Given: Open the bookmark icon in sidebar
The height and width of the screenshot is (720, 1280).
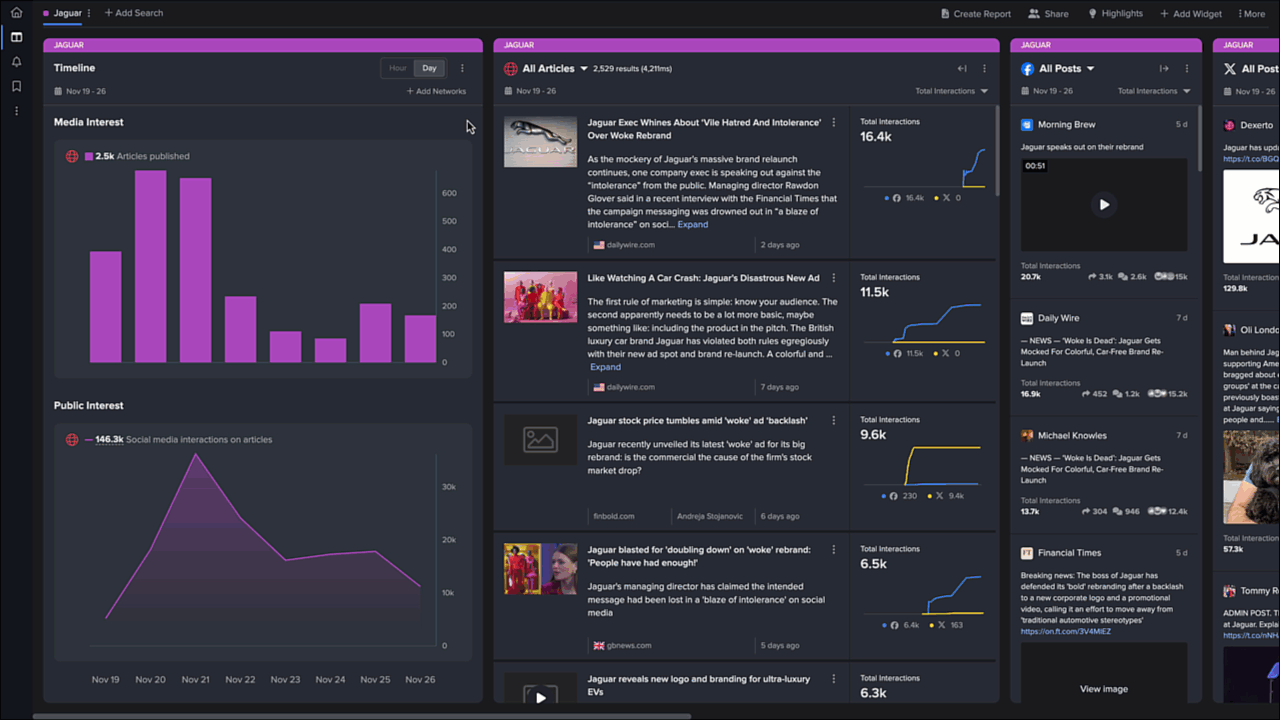Looking at the screenshot, I should point(16,86).
